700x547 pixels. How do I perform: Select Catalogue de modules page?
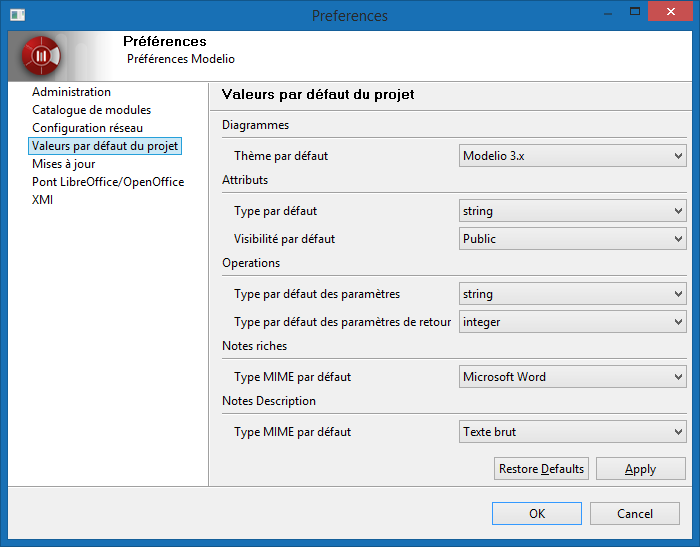[x=92, y=110]
